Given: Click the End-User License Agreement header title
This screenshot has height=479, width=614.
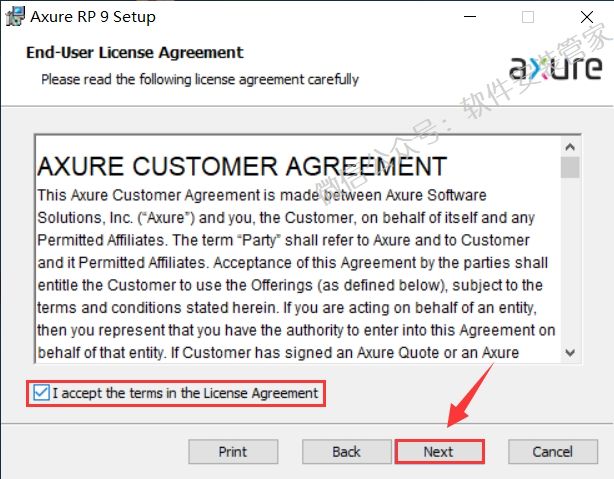Looking at the screenshot, I should pyautogui.click(x=134, y=52).
